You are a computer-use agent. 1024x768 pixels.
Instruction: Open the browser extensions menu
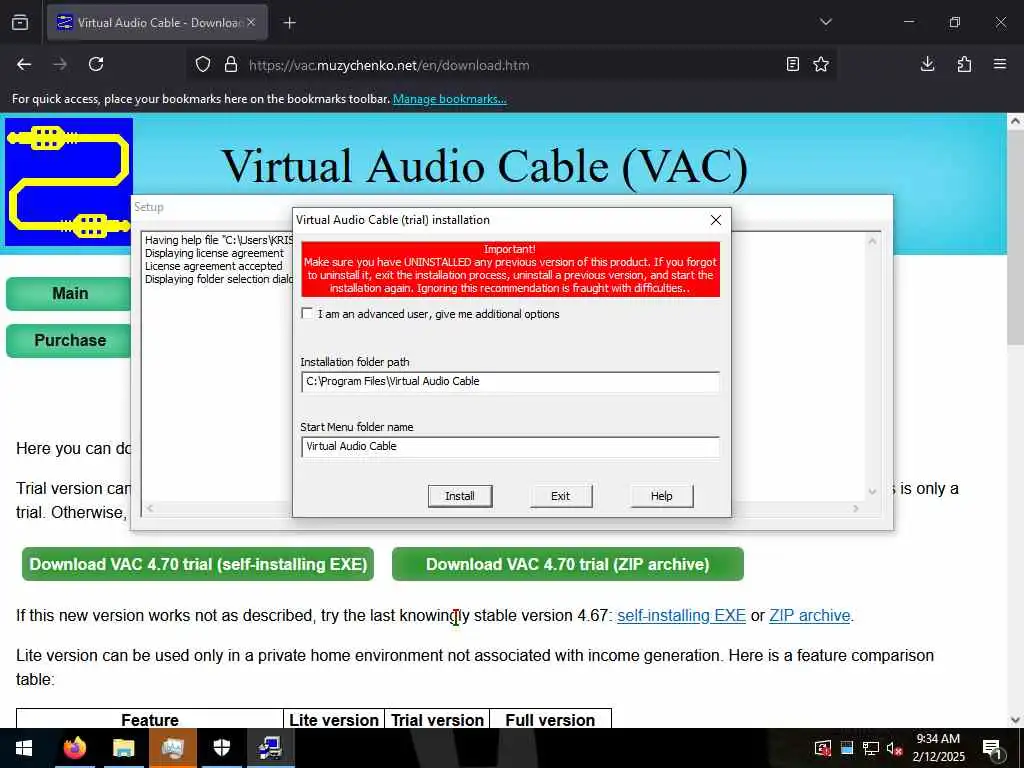[964, 64]
